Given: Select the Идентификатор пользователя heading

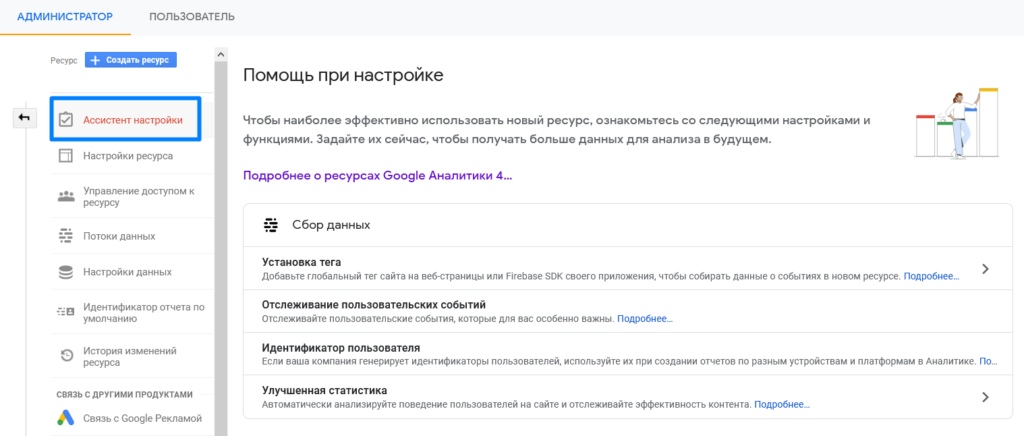Looking at the screenshot, I should click(x=341, y=348).
